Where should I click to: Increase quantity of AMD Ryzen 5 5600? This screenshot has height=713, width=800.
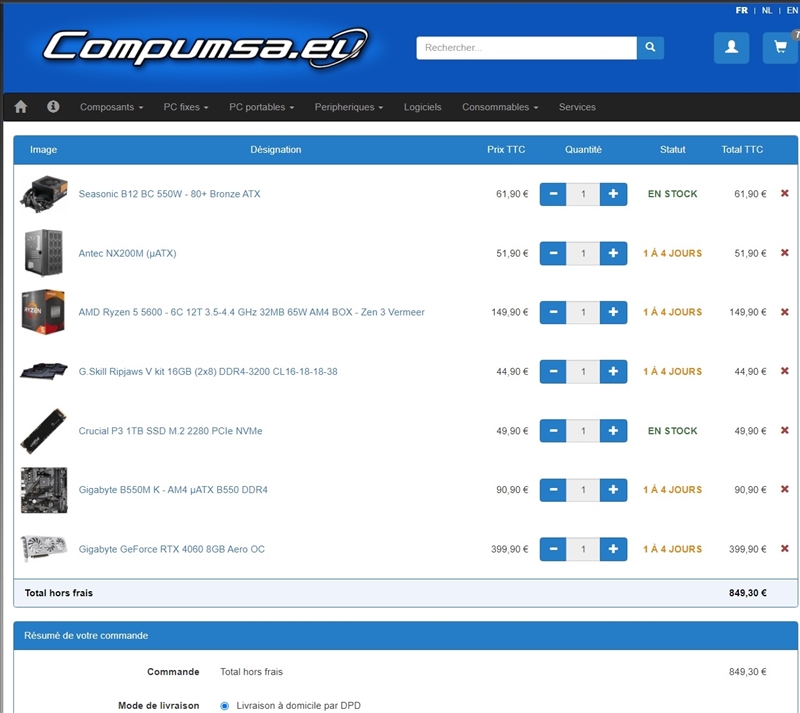613,312
